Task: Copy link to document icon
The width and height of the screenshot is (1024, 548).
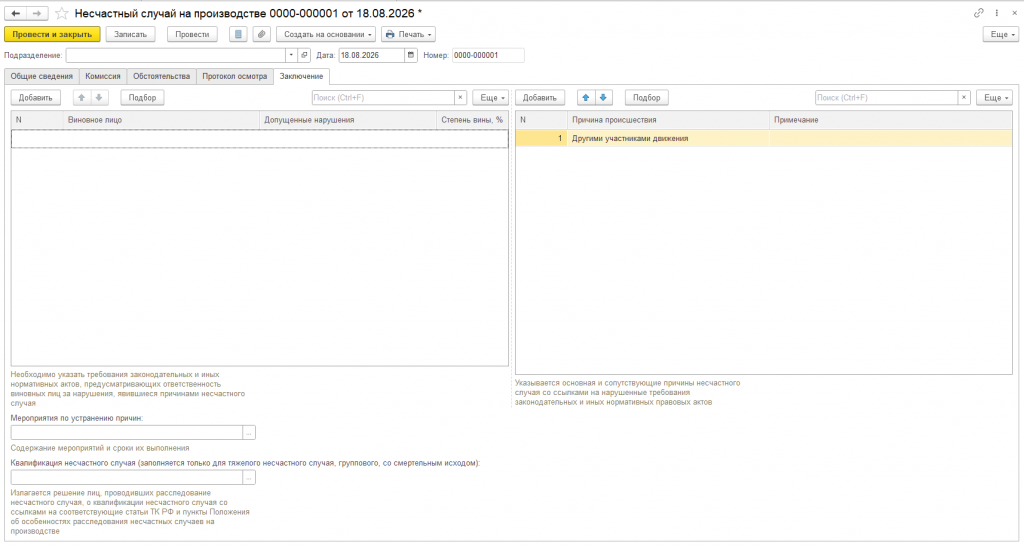Action: click(x=978, y=13)
